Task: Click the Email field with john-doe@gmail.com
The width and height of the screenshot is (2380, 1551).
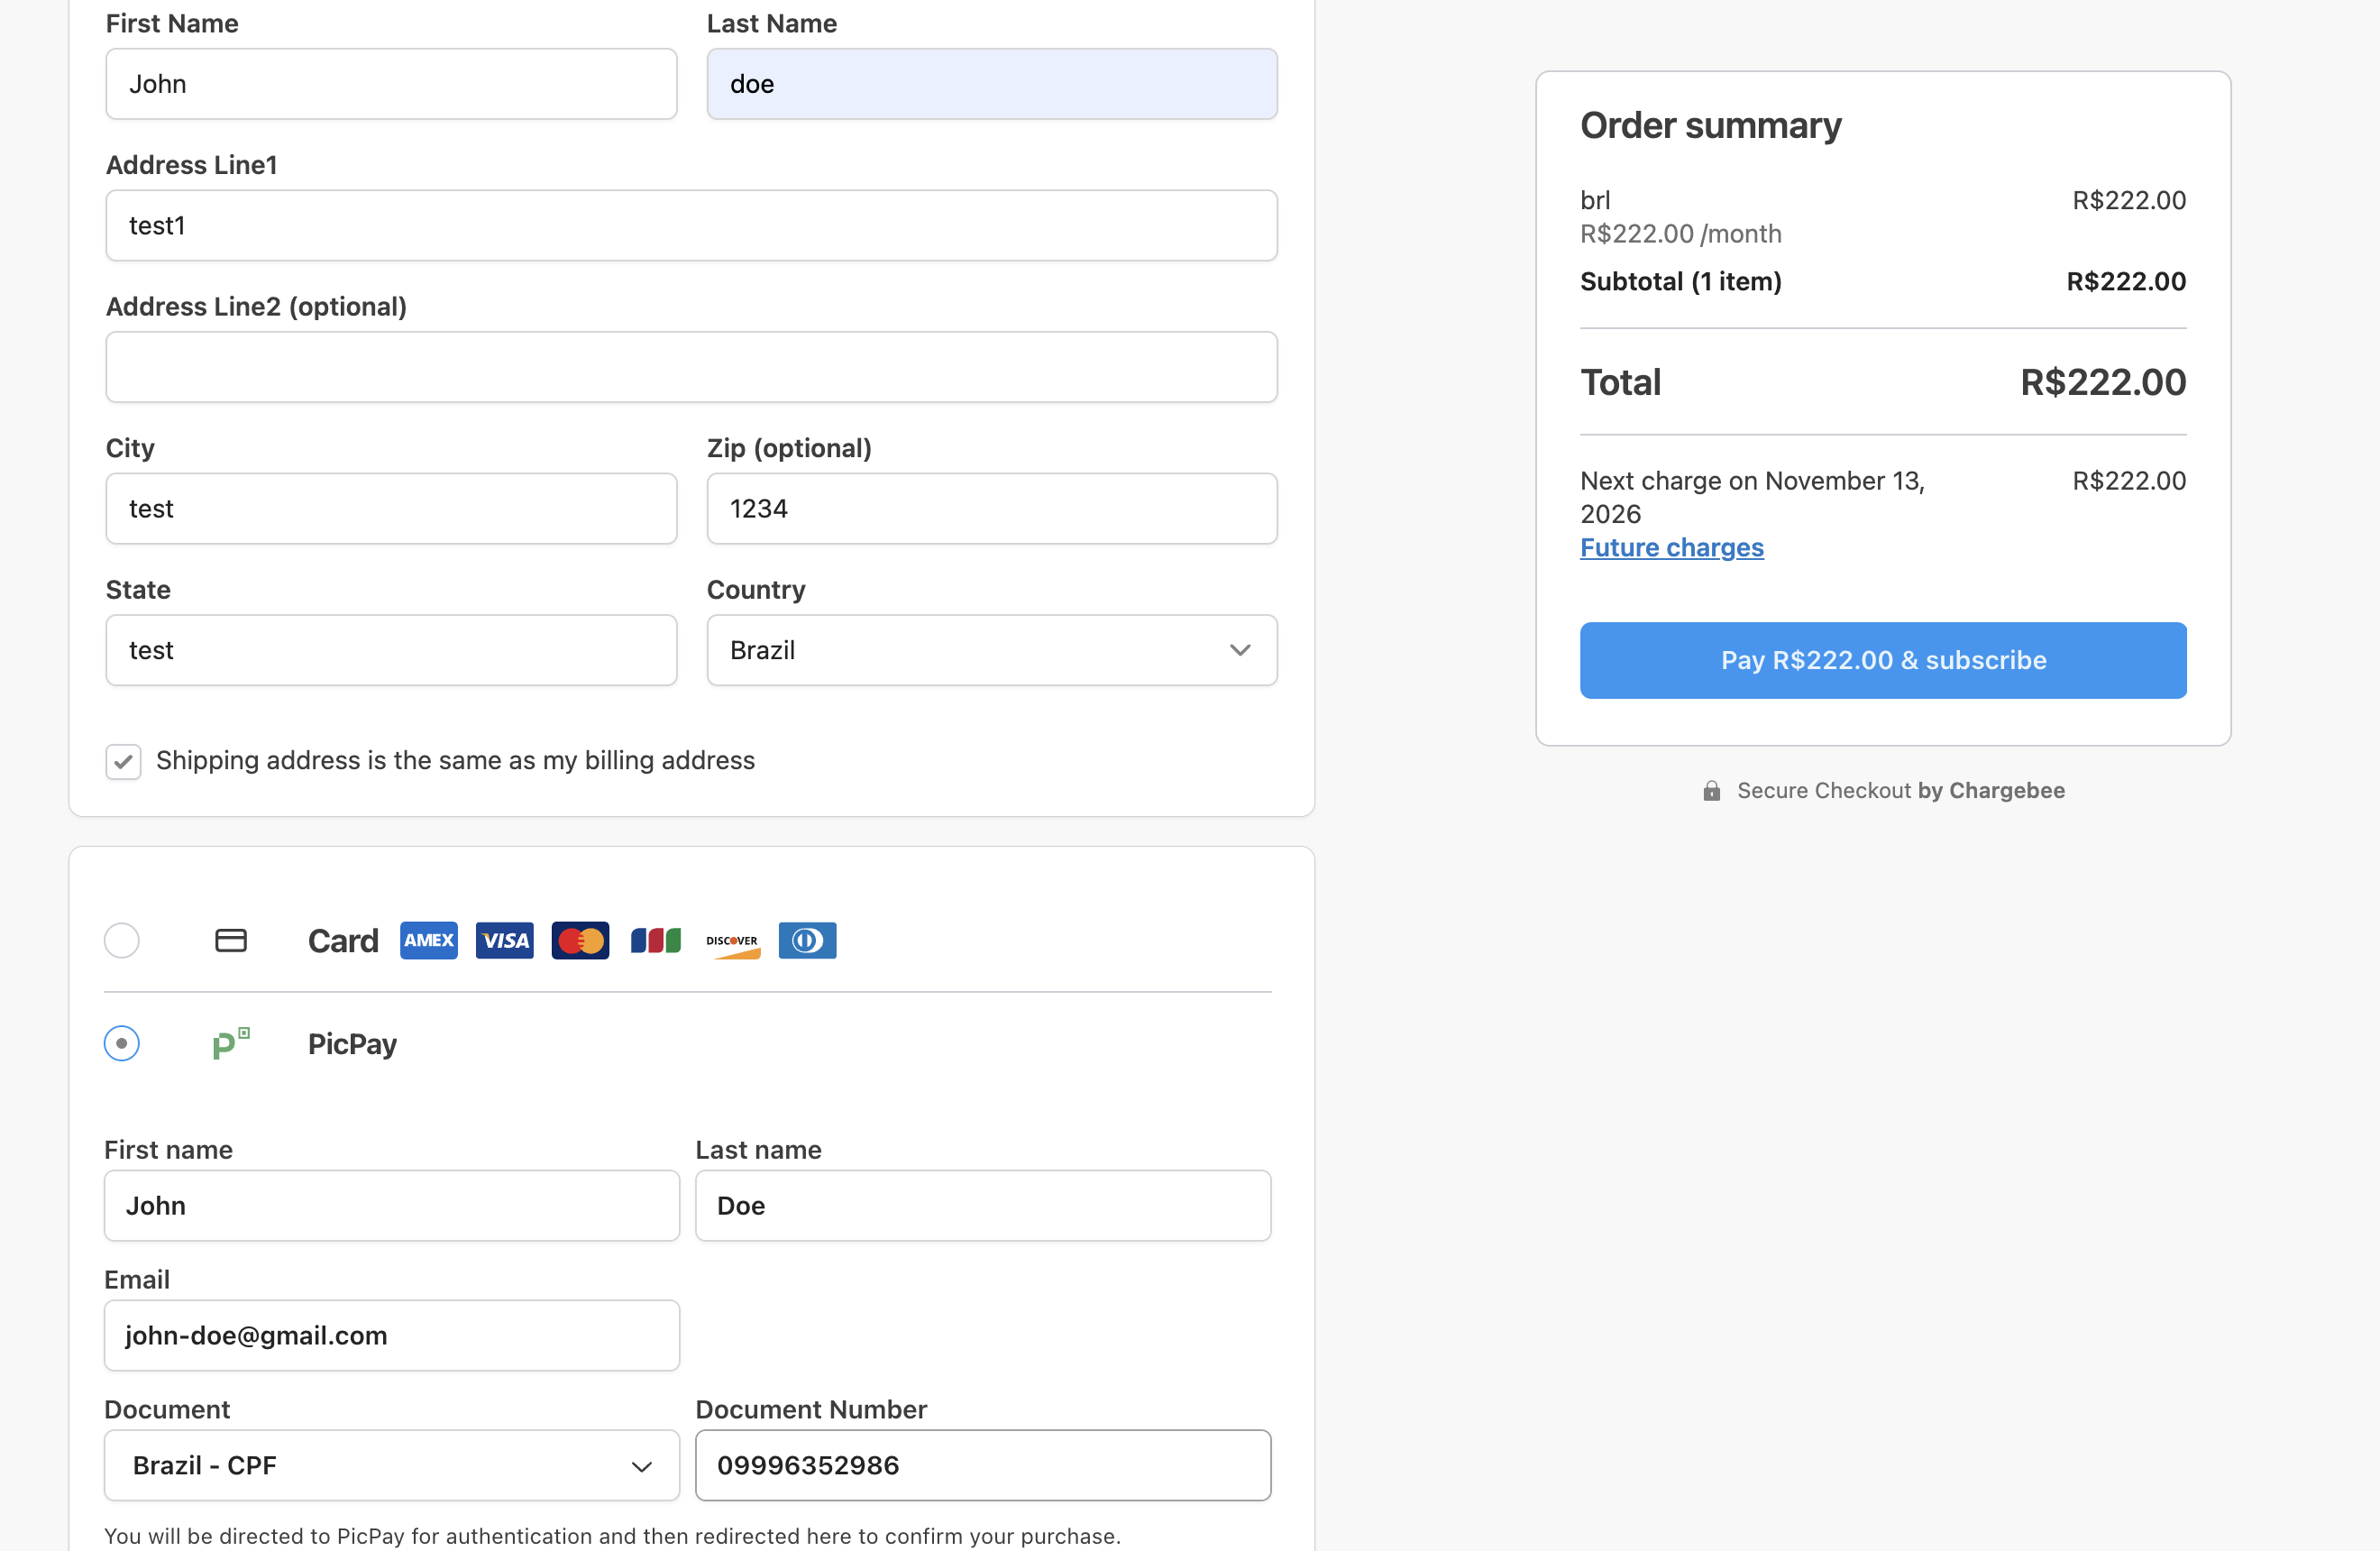Action: point(392,1335)
